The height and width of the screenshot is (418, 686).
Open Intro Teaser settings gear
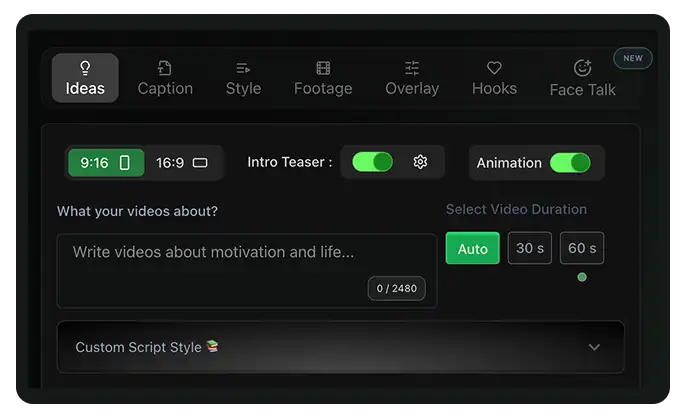coord(420,162)
